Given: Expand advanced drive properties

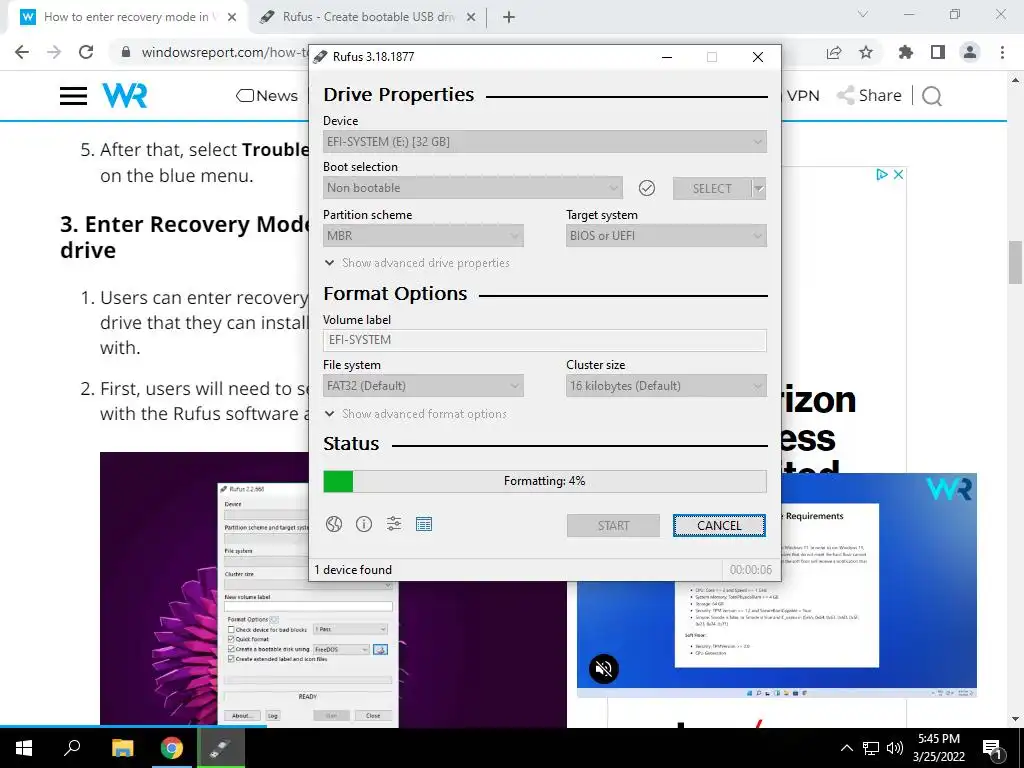Looking at the screenshot, I should 417,263.
